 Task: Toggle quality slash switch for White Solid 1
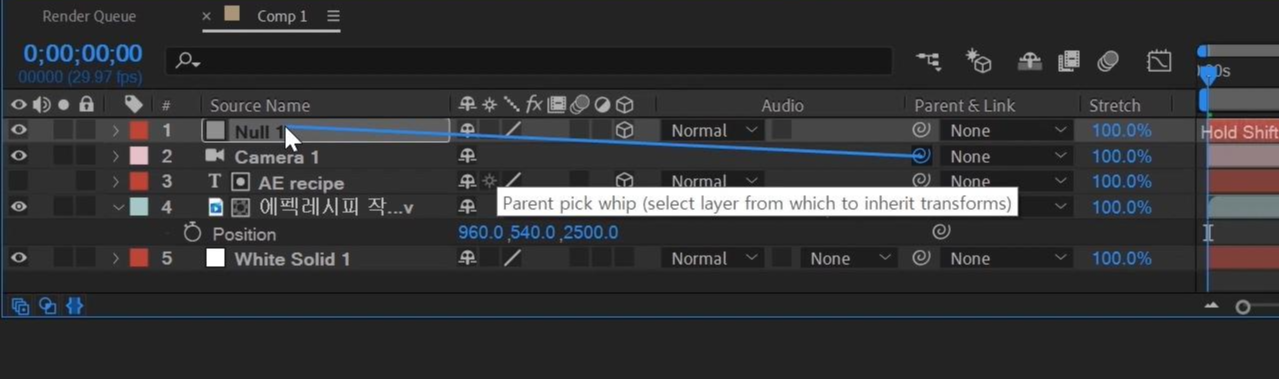(x=512, y=258)
